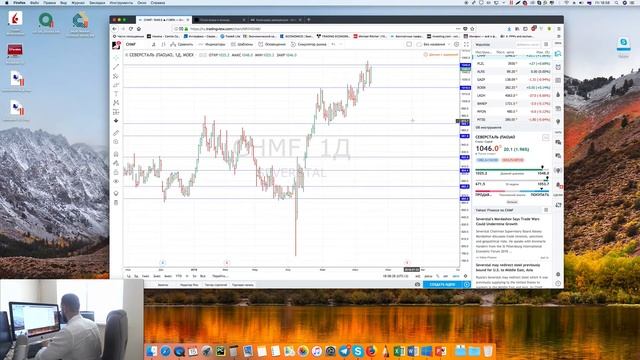Open the Без названия layout dropdown
This screenshot has width=640, height=360.
tap(436, 44)
